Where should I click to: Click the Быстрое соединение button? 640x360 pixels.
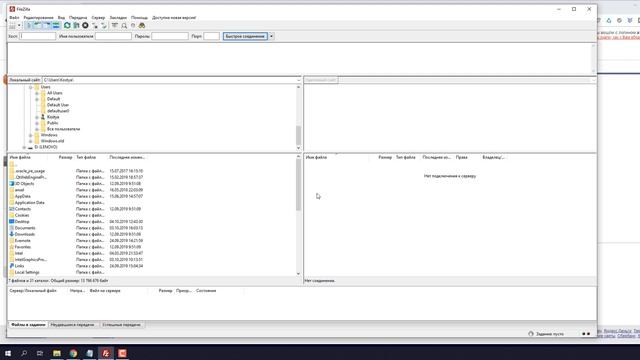pyautogui.click(x=245, y=36)
